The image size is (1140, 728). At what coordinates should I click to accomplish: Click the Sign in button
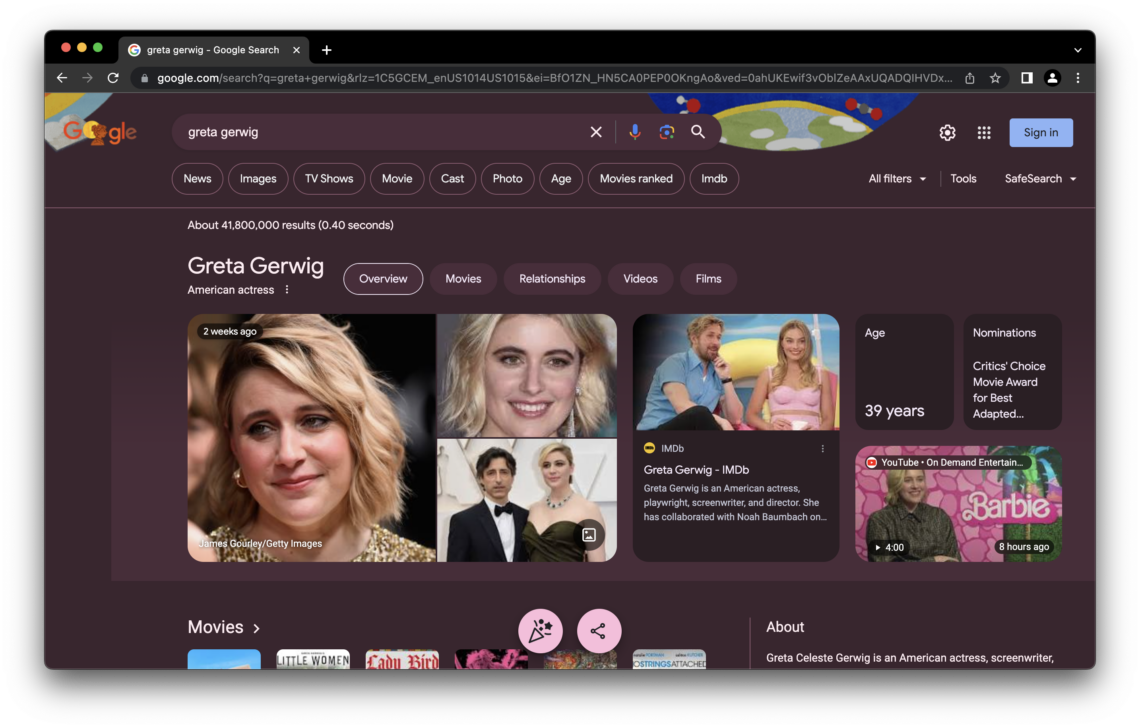[1040, 132]
